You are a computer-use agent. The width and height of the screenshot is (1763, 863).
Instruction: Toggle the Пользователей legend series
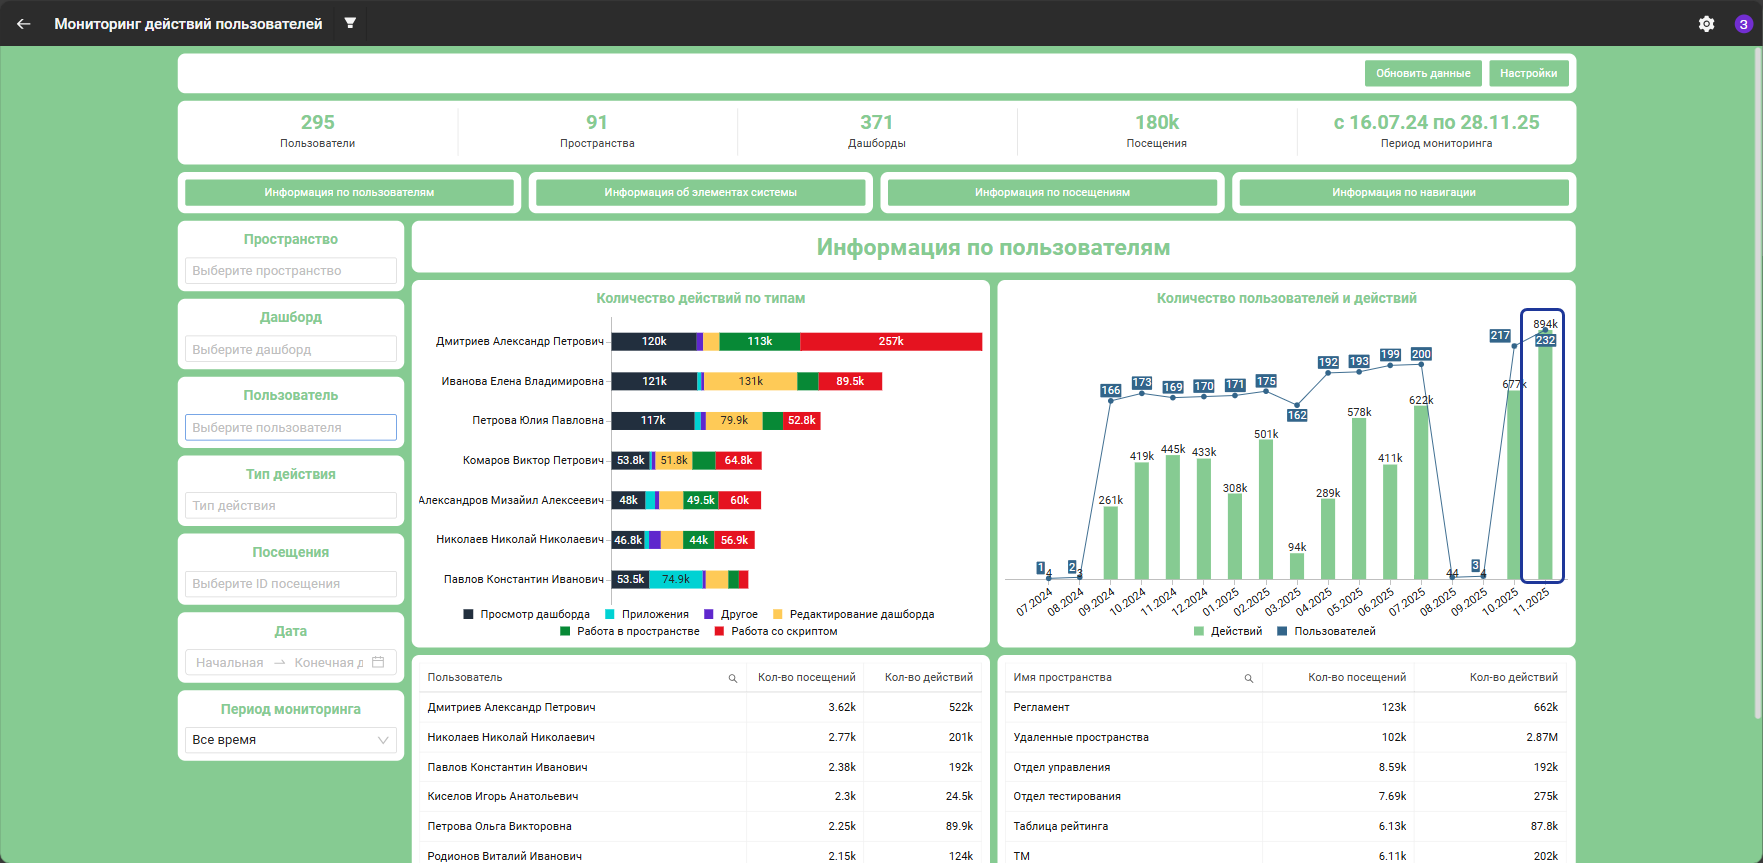click(x=1326, y=631)
